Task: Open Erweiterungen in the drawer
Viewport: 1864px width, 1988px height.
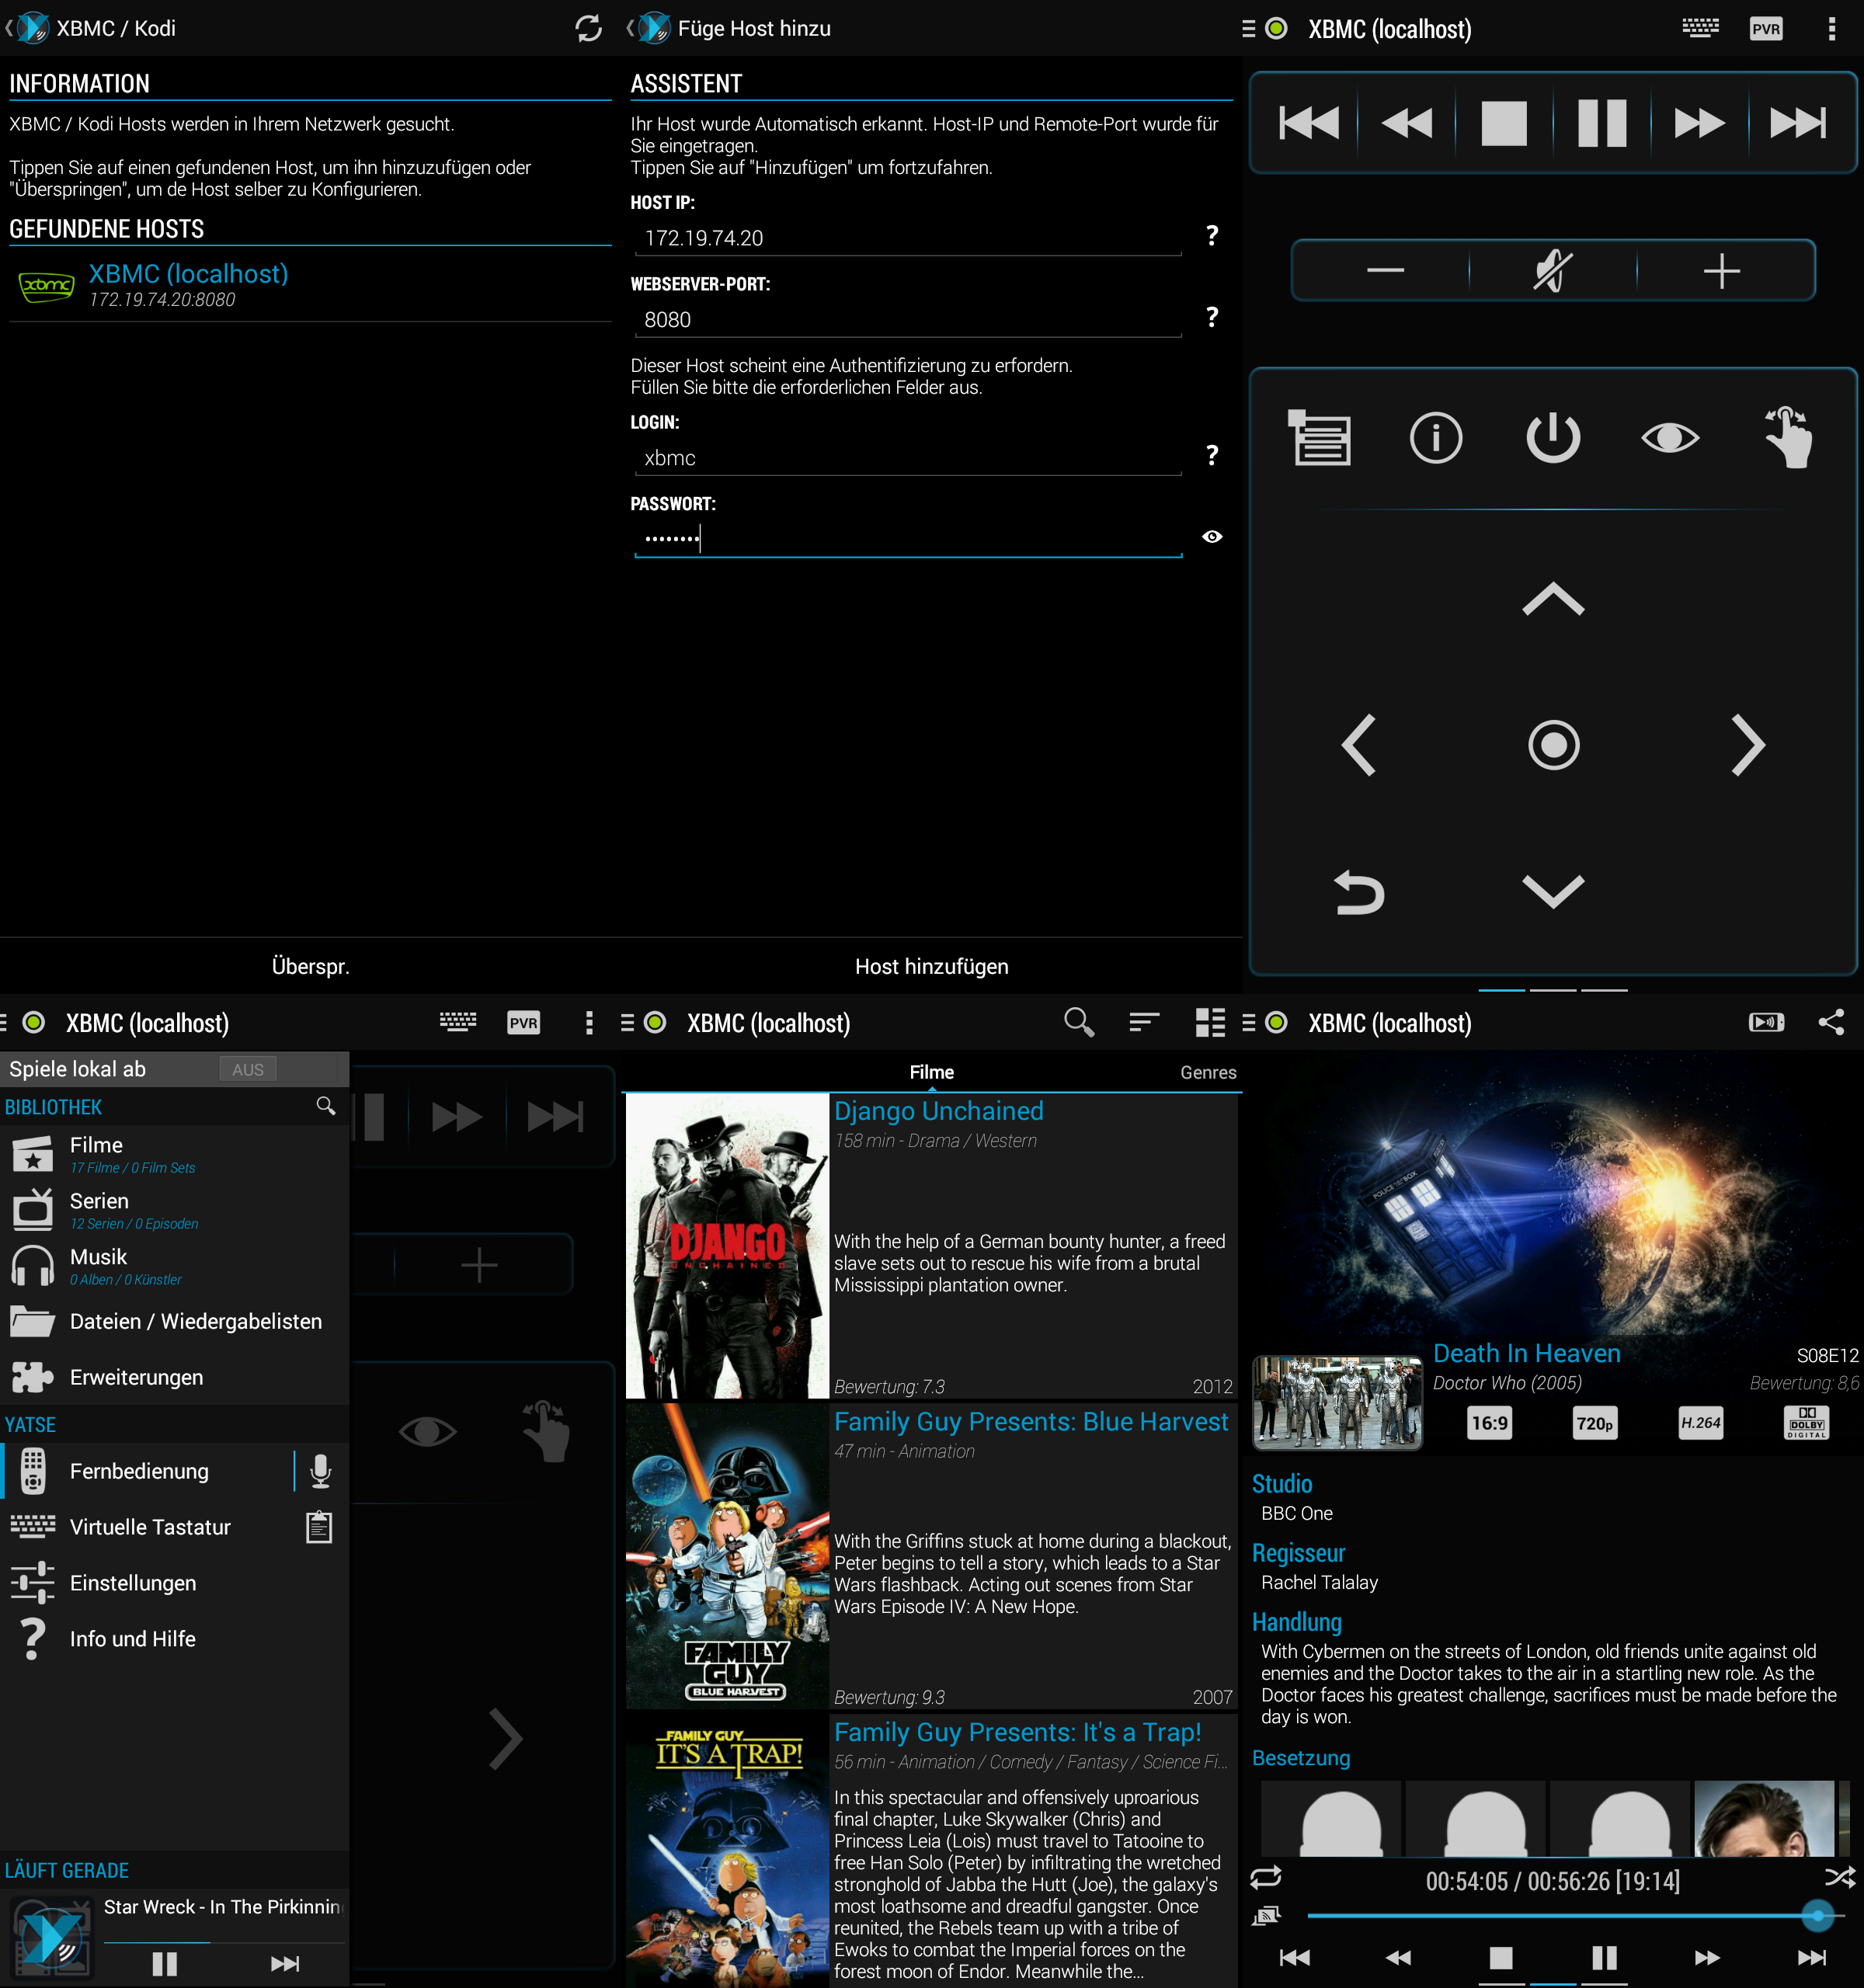Action: (175, 1378)
